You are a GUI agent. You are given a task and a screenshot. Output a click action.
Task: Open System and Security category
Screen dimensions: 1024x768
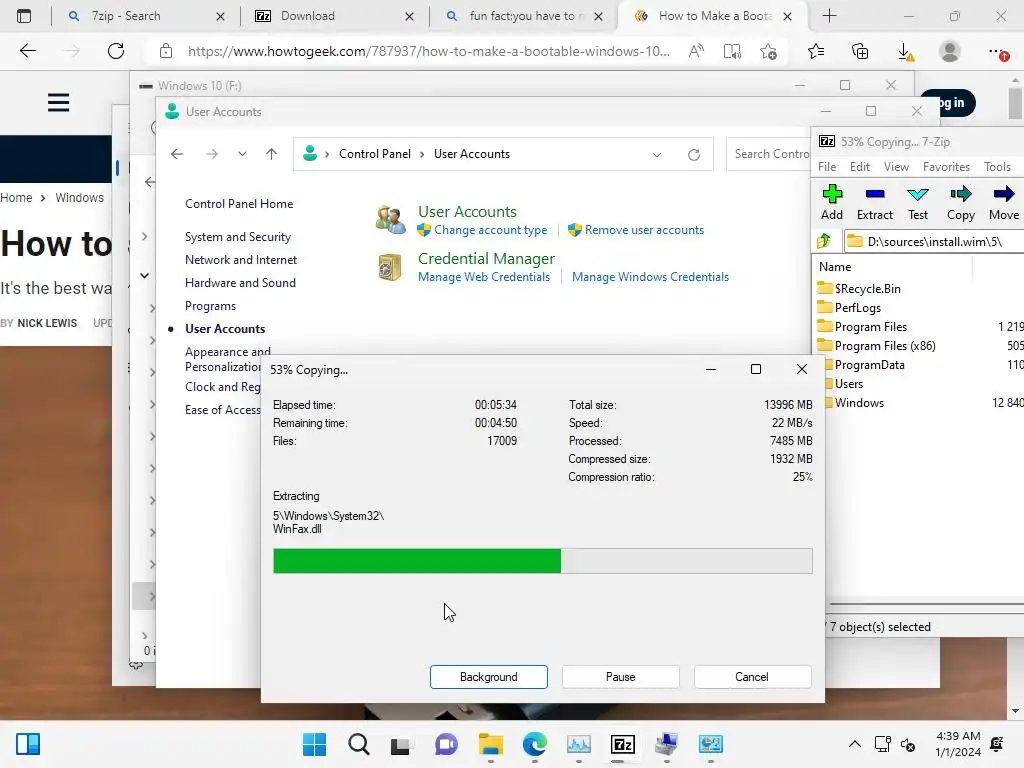(x=238, y=236)
